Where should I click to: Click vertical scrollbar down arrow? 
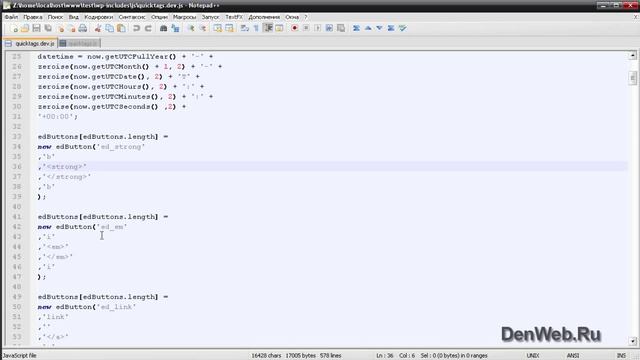pyautogui.click(x=633, y=341)
